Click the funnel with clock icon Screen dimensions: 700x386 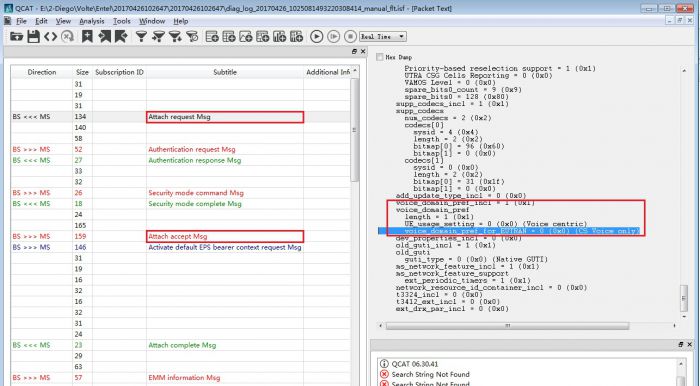tap(192, 37)
